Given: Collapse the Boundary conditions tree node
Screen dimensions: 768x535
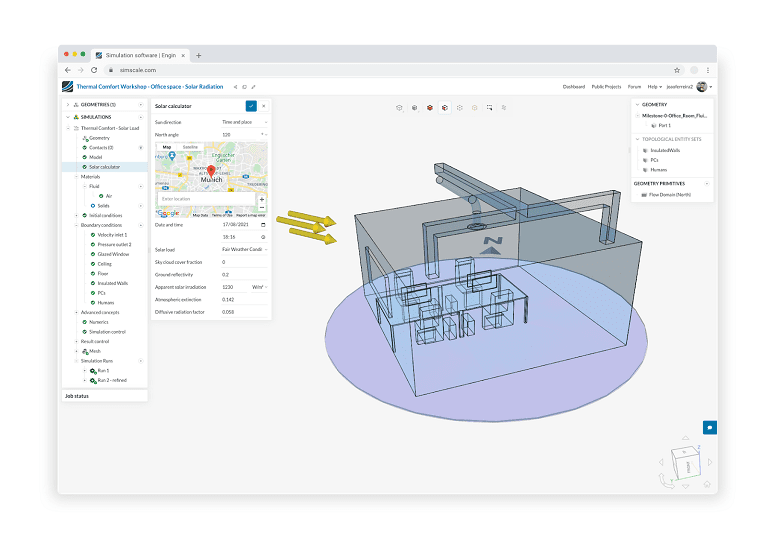Looking at the screenshot, I should [x=76, y=224].
